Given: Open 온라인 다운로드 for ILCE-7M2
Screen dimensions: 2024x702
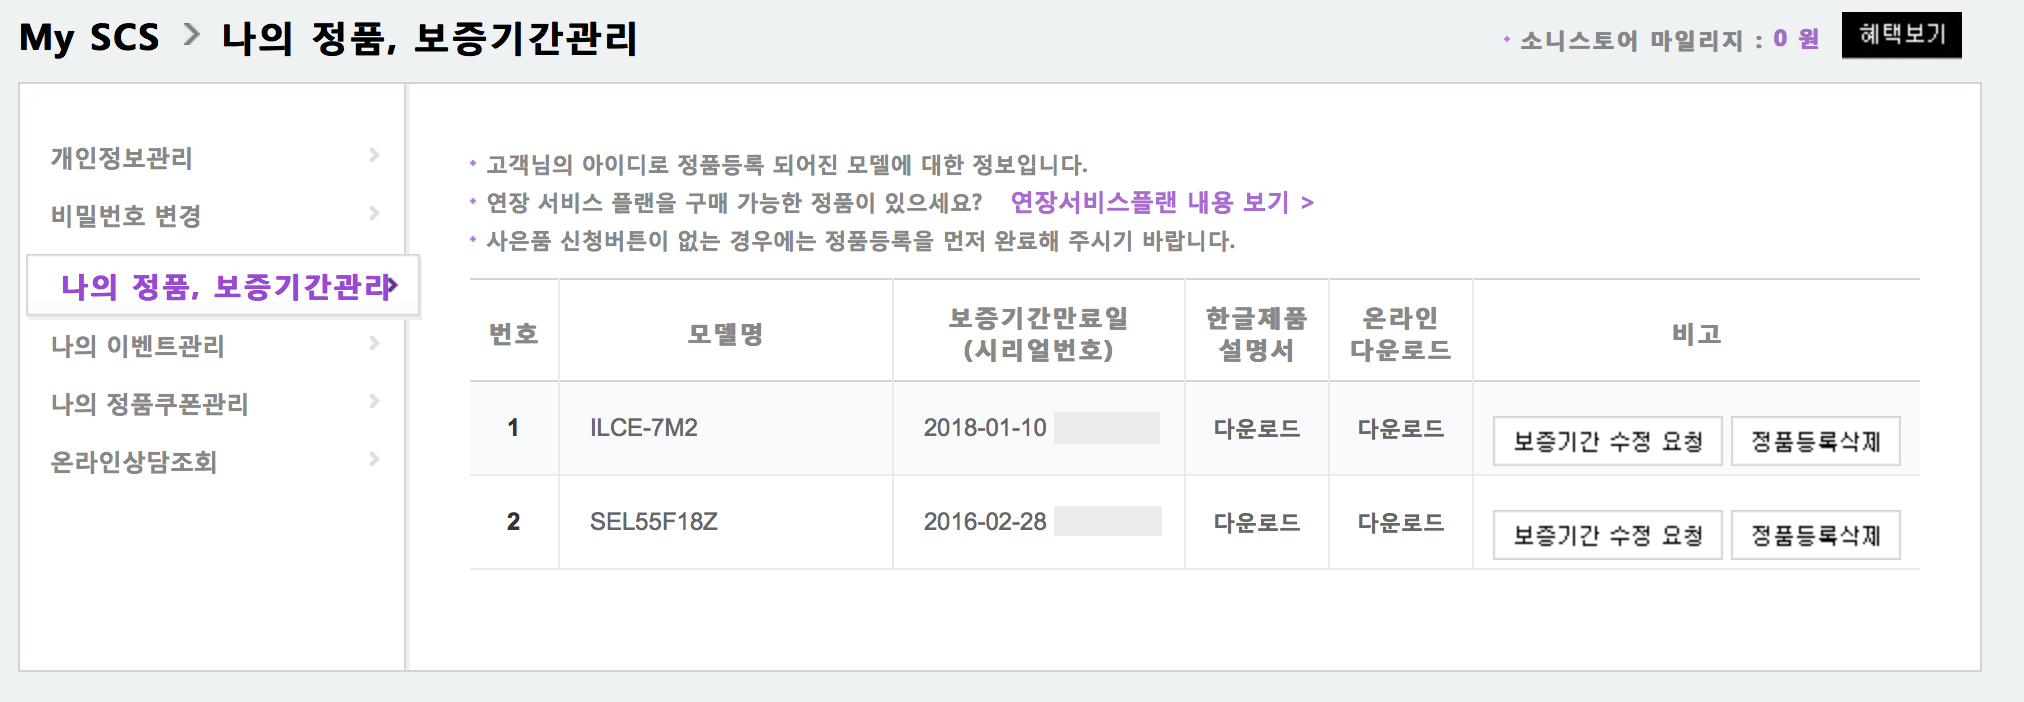Looking at the screenshot, I should tap(1400, 429).
